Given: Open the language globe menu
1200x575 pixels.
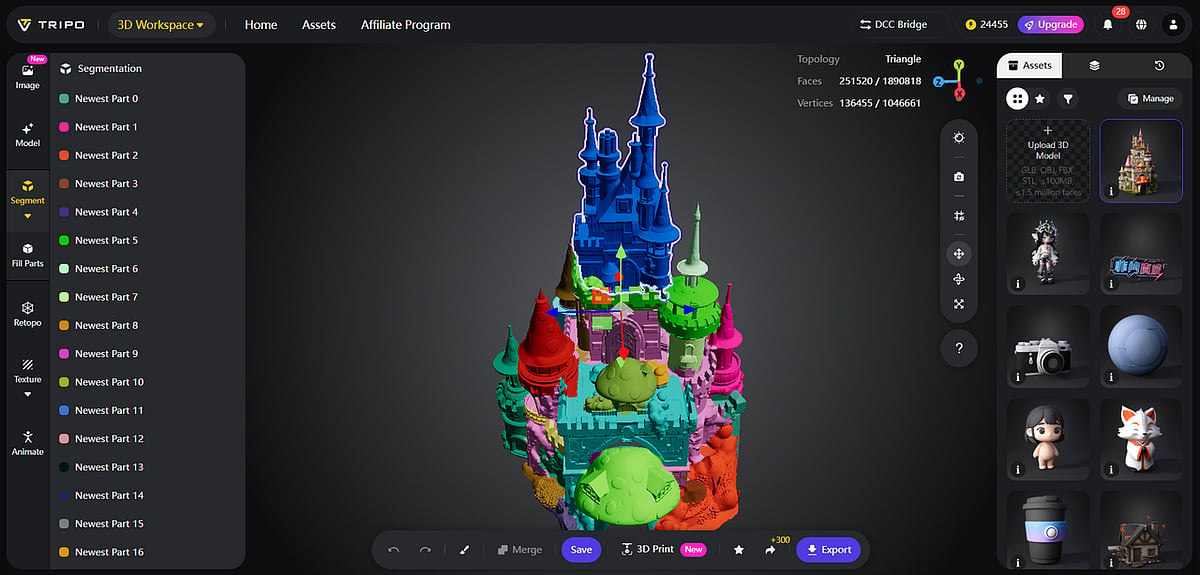Looking at the screenshot, I should point(1140,25).
